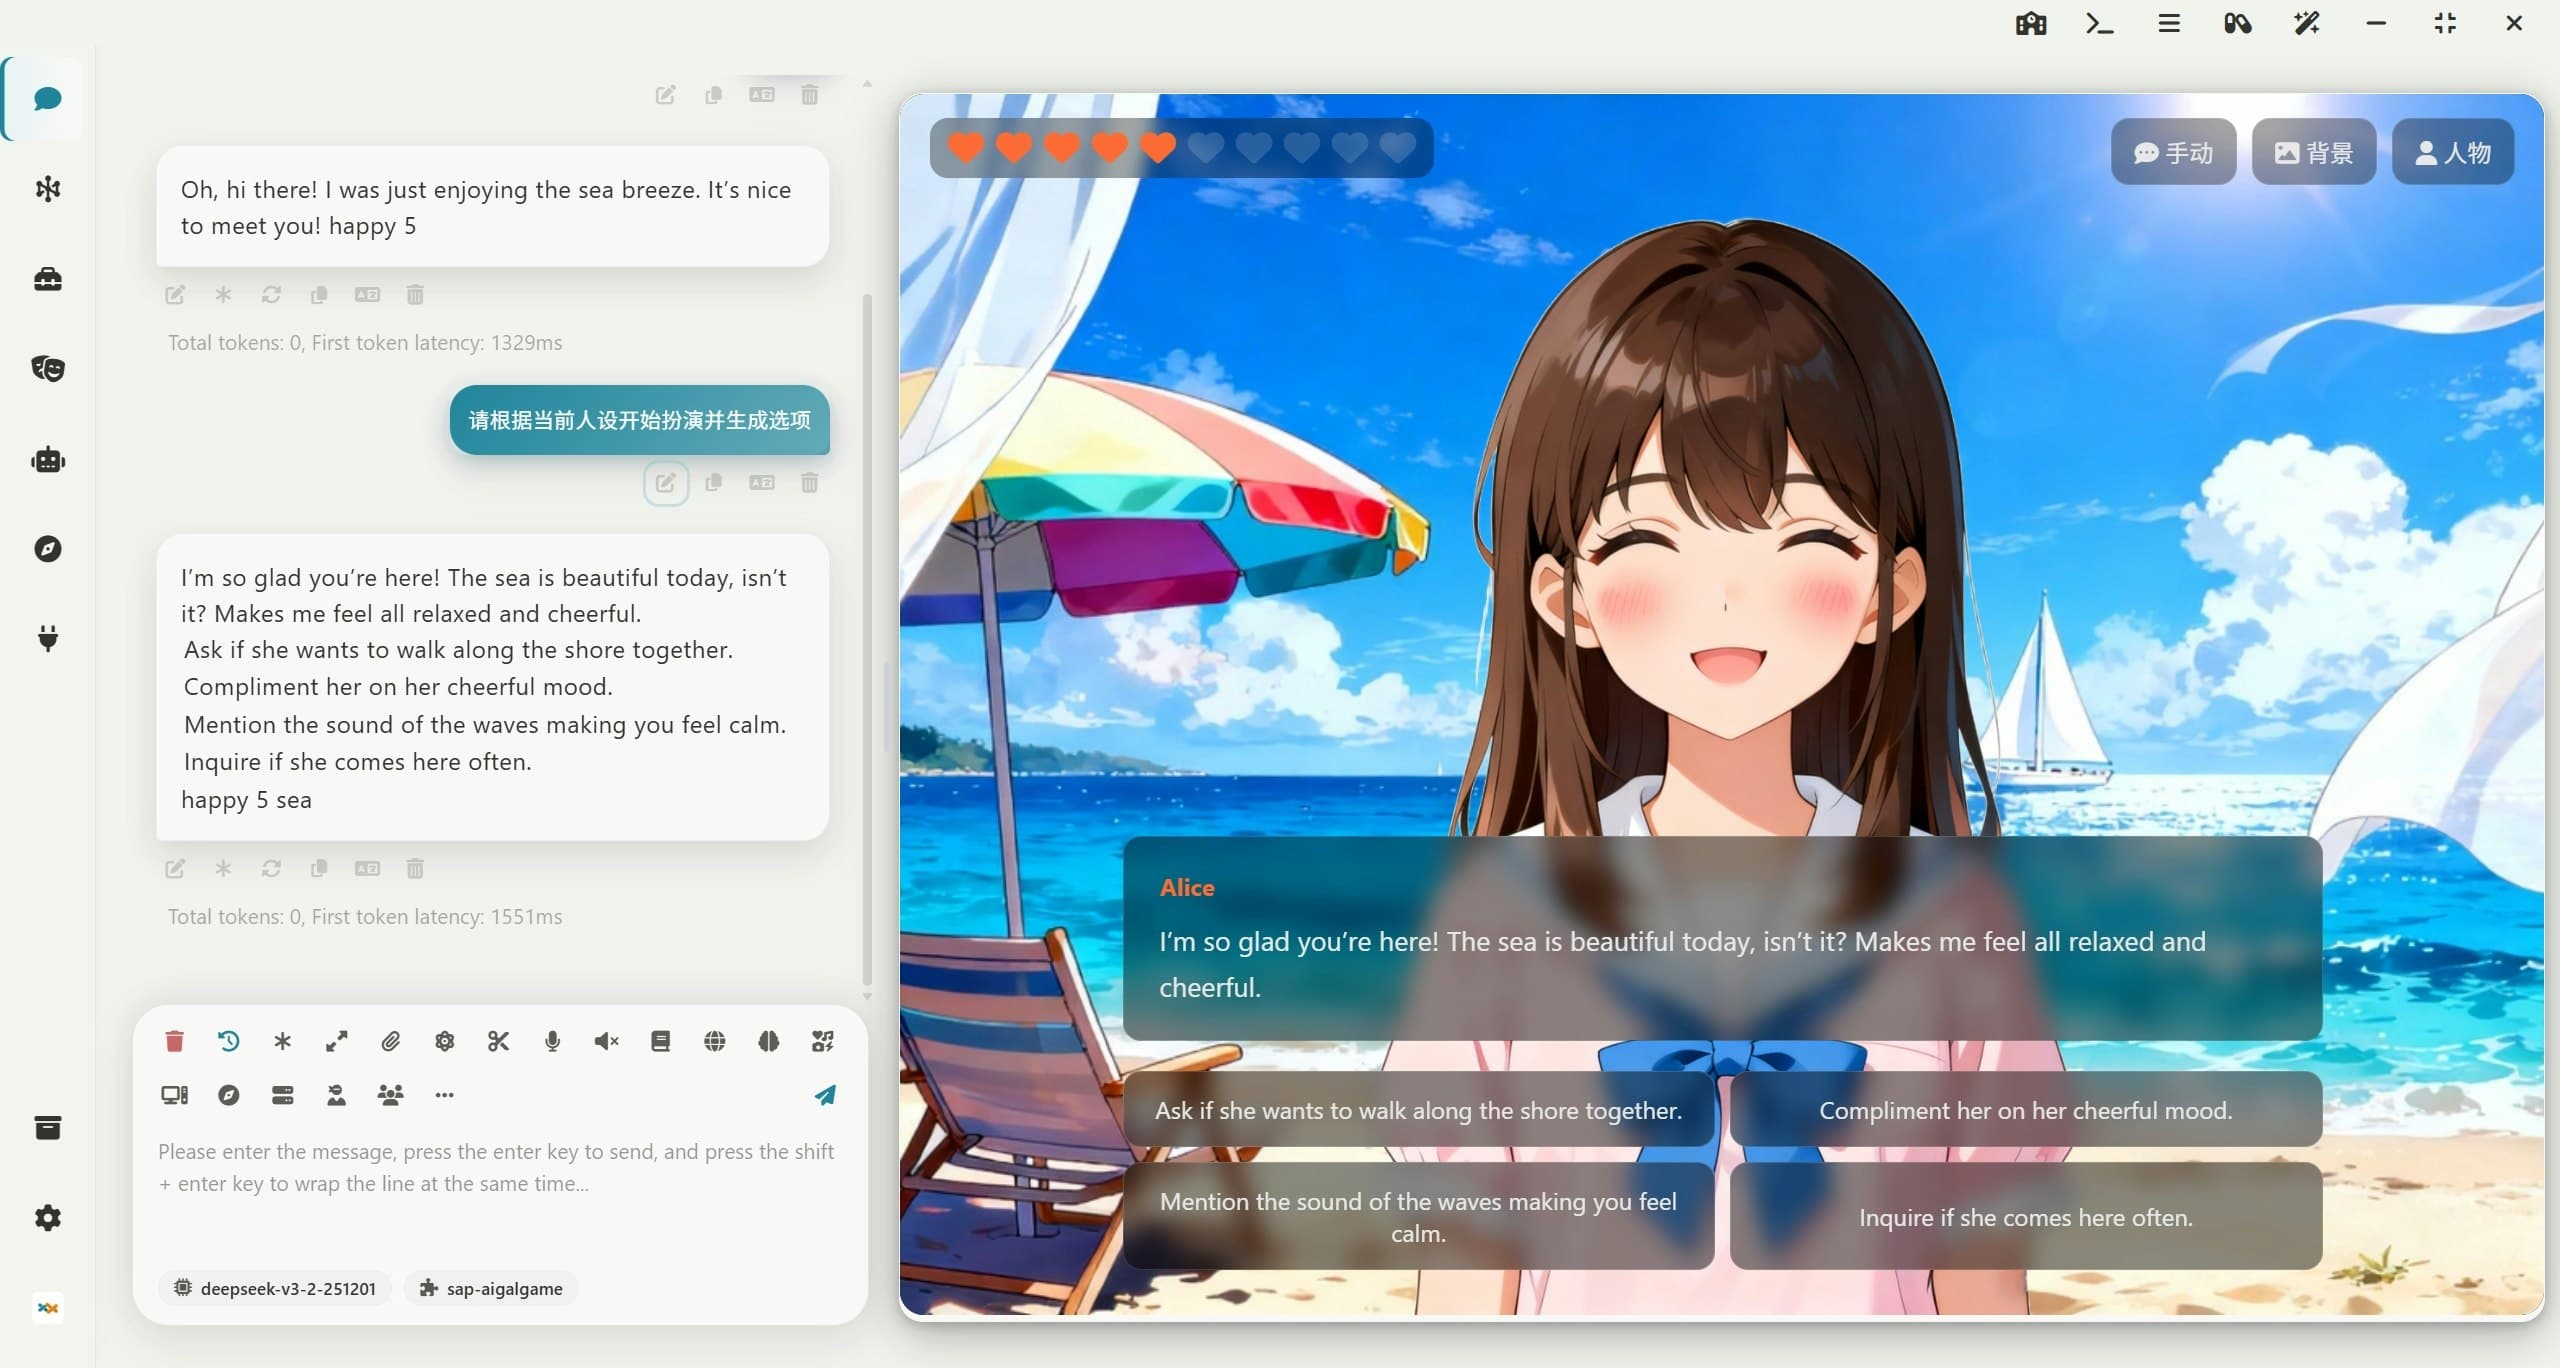The image size is (2560, 1368).
Task: Open the theater masks icon in sidebar
Action: [48, 369]
